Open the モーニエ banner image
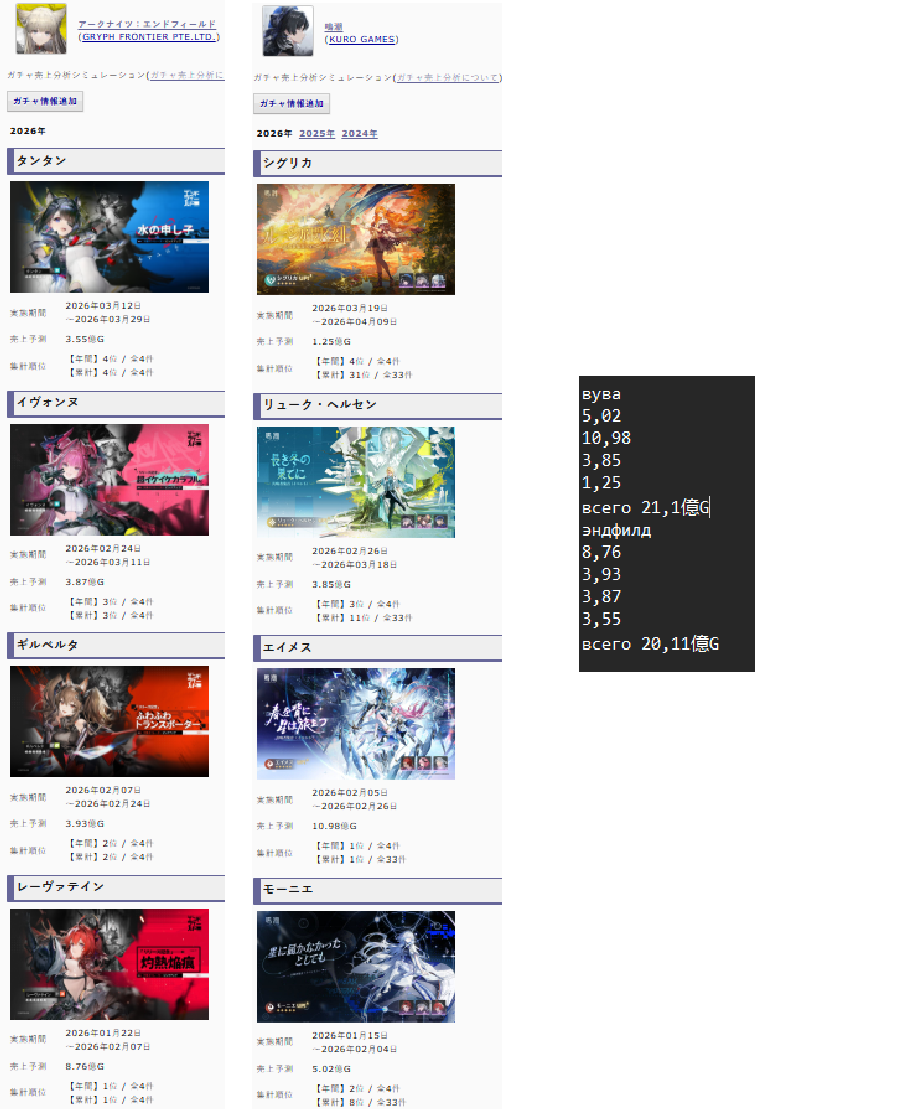 [356, 967]
